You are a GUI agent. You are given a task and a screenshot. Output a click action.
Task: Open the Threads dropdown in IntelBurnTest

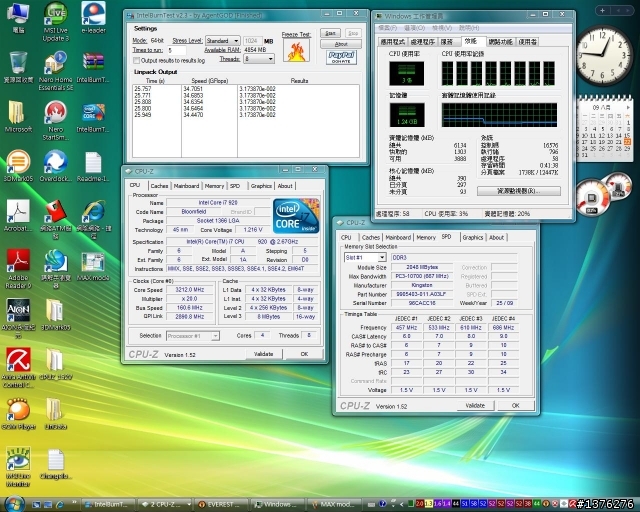click(x=259, y=59)
